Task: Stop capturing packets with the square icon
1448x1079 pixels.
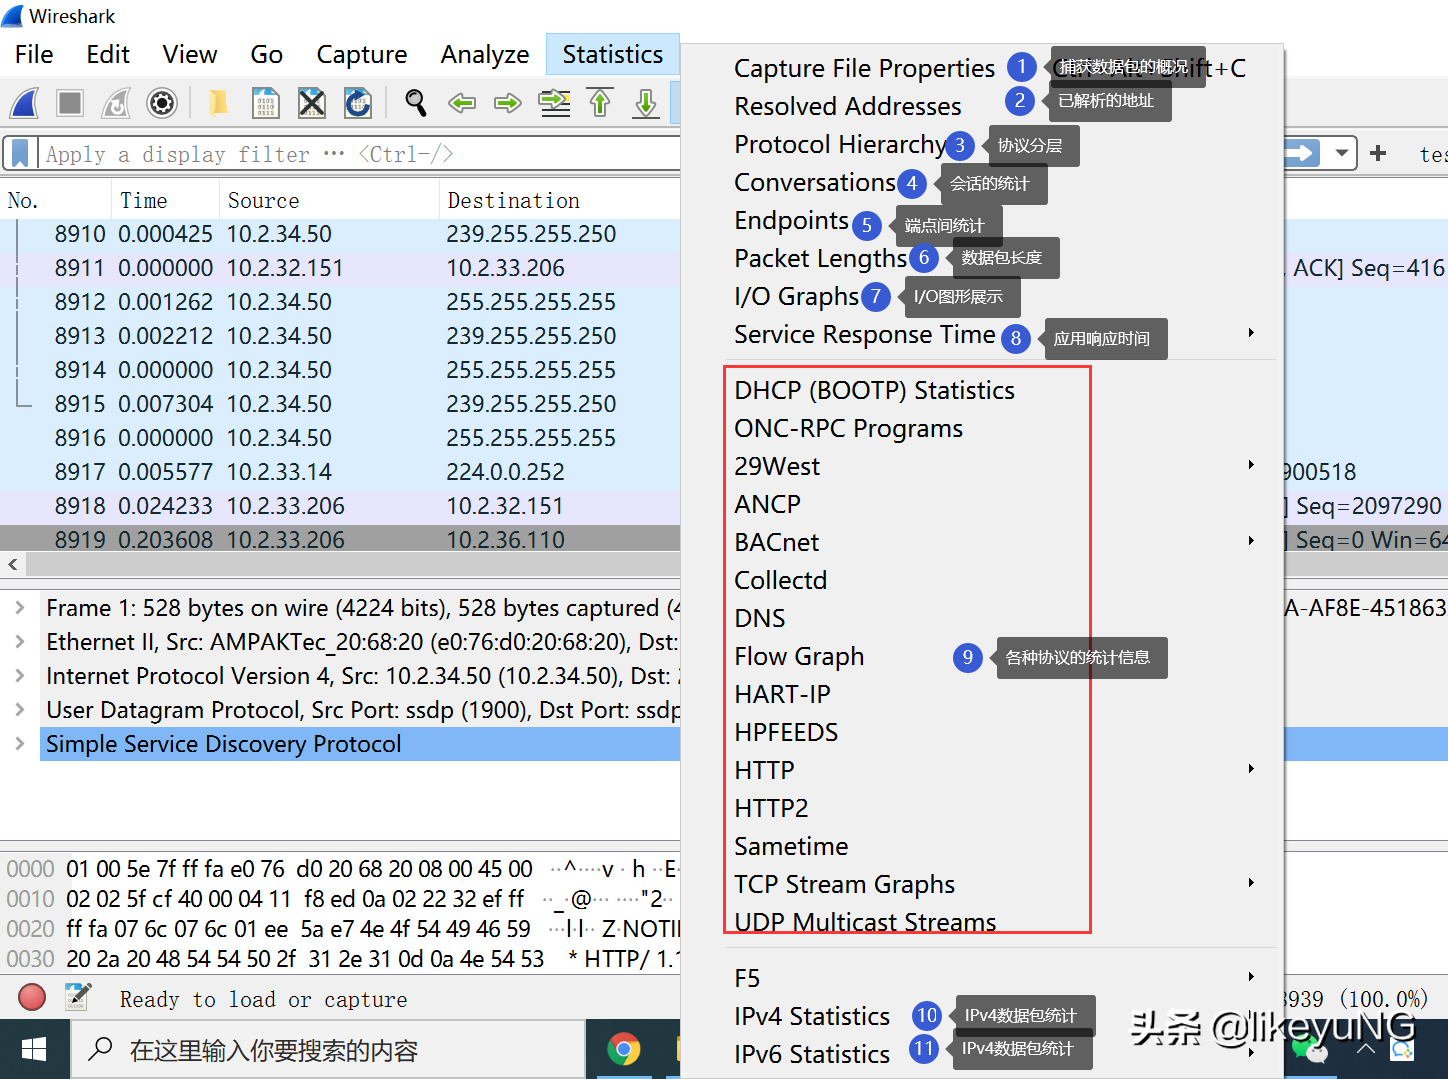Action: 70,102
